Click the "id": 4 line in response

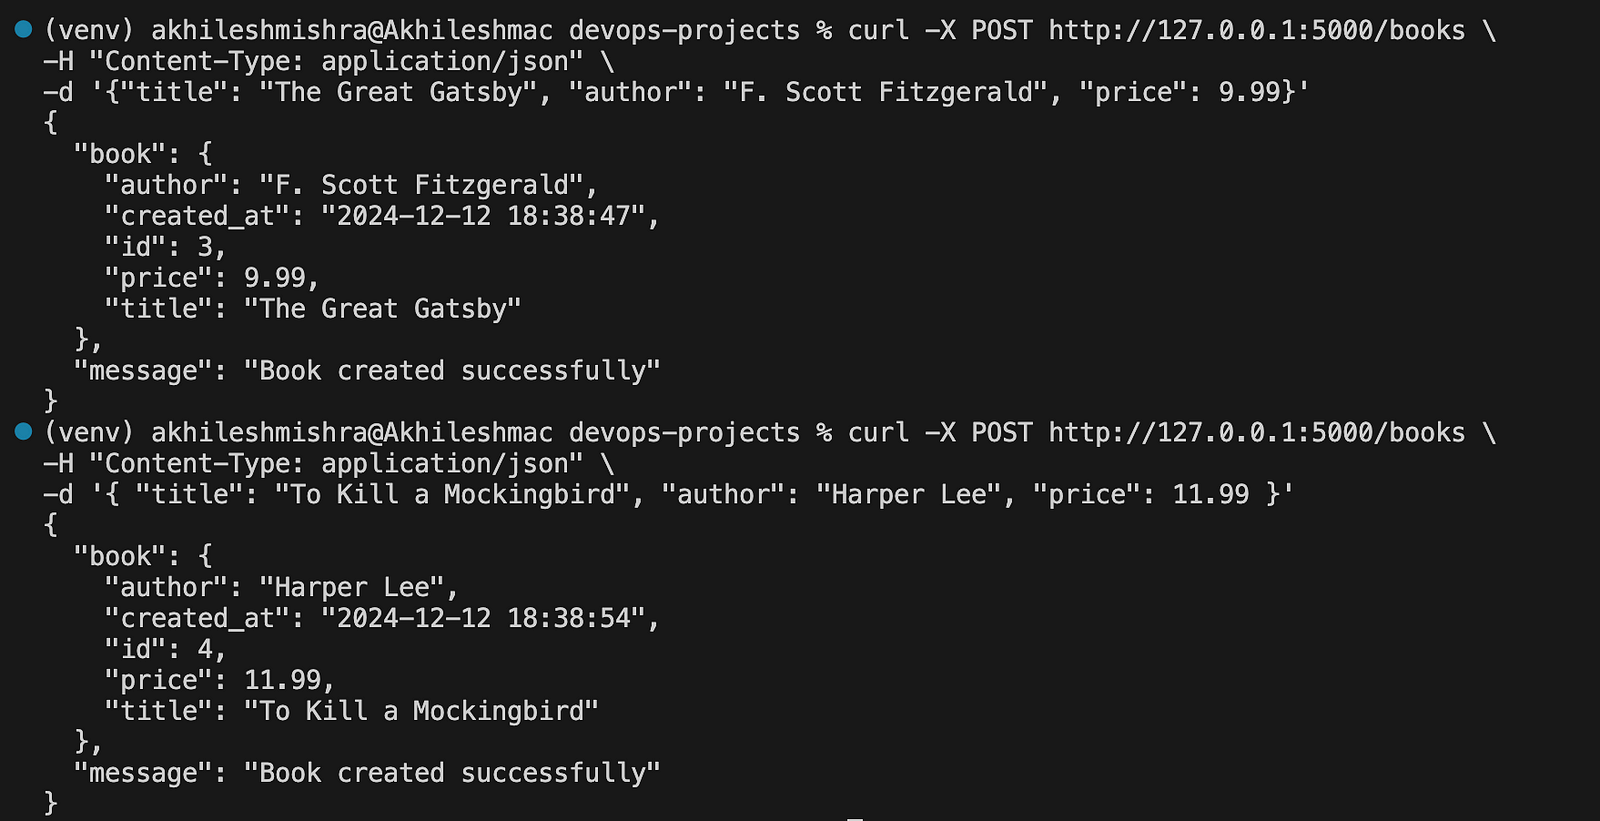[166, 649]
